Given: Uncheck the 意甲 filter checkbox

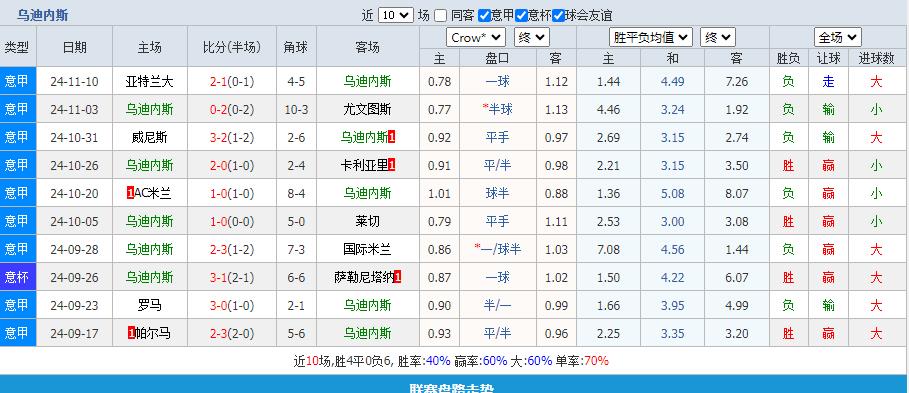Looking at the screenshot, I should 485,15.
